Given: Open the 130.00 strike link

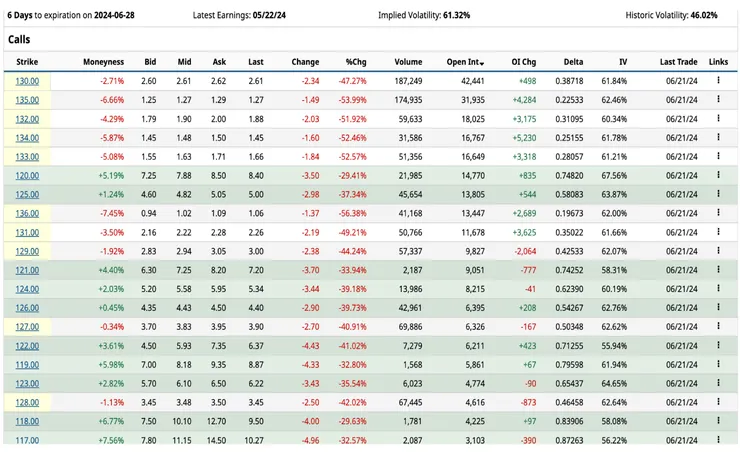Looking at the screenshot, I should (27, 80).
